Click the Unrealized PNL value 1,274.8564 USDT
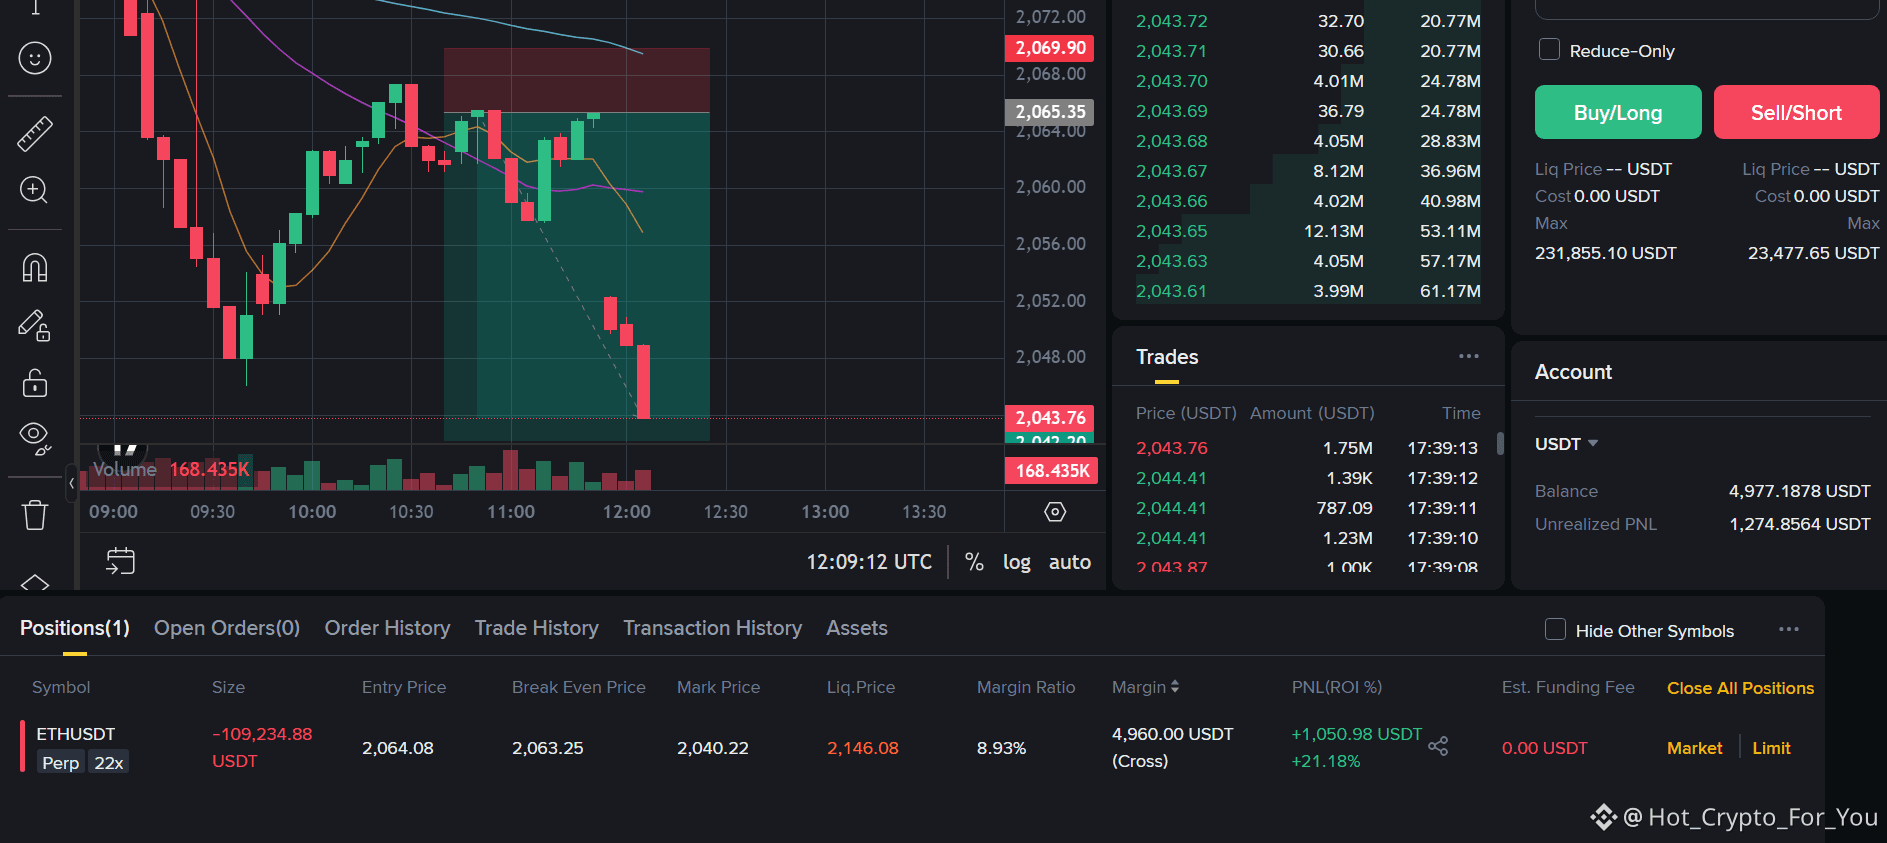The image size is (1887, 843). [1799, 524]
